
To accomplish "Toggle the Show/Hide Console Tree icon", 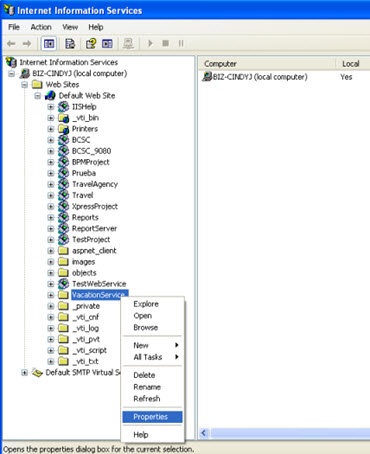I will click(x=49, y=44).
